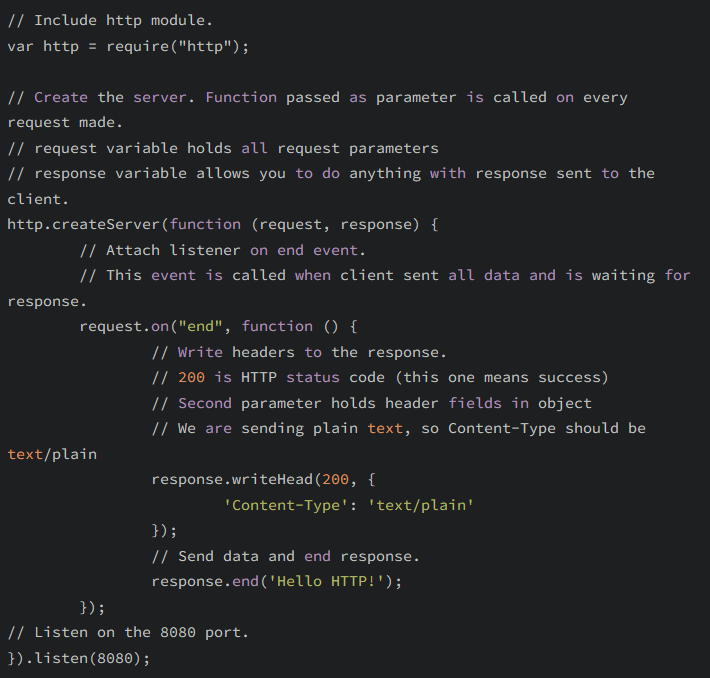The image size is (710, 678).
Task: Click the "// Include http module." comment
Action: pos(110,20)
